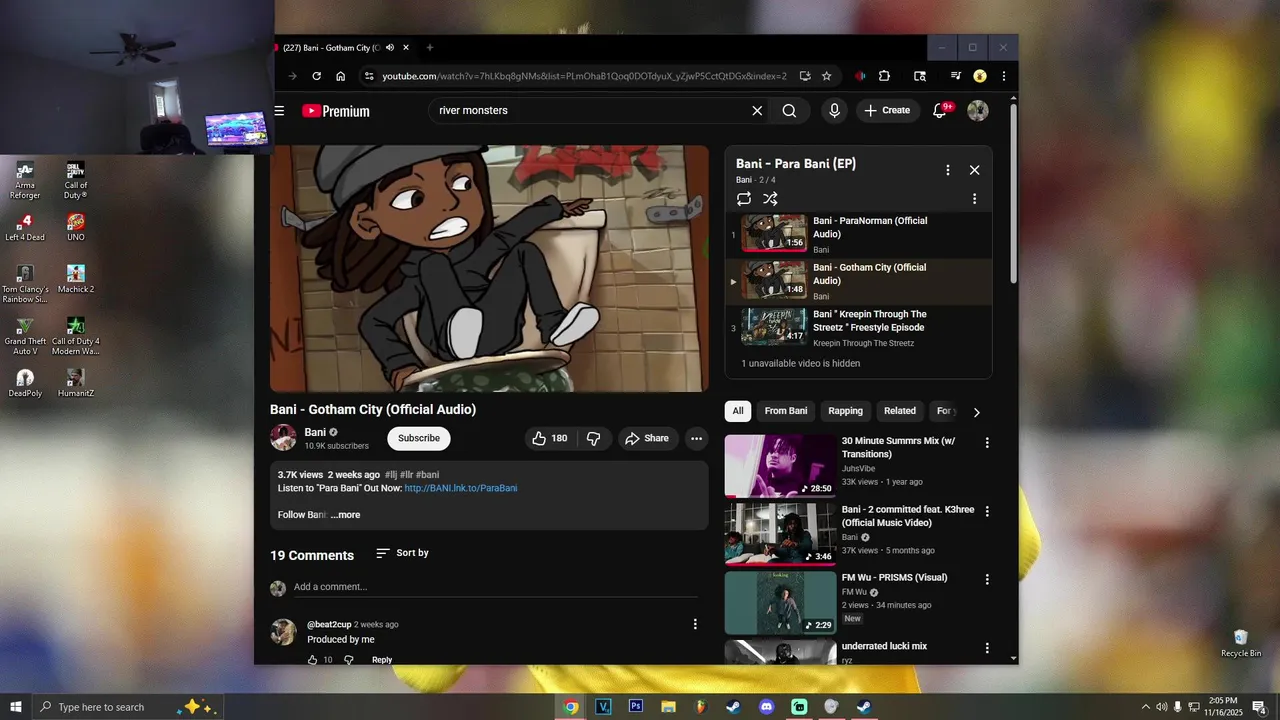Show hidden system tray icons

click(1145, 707)
